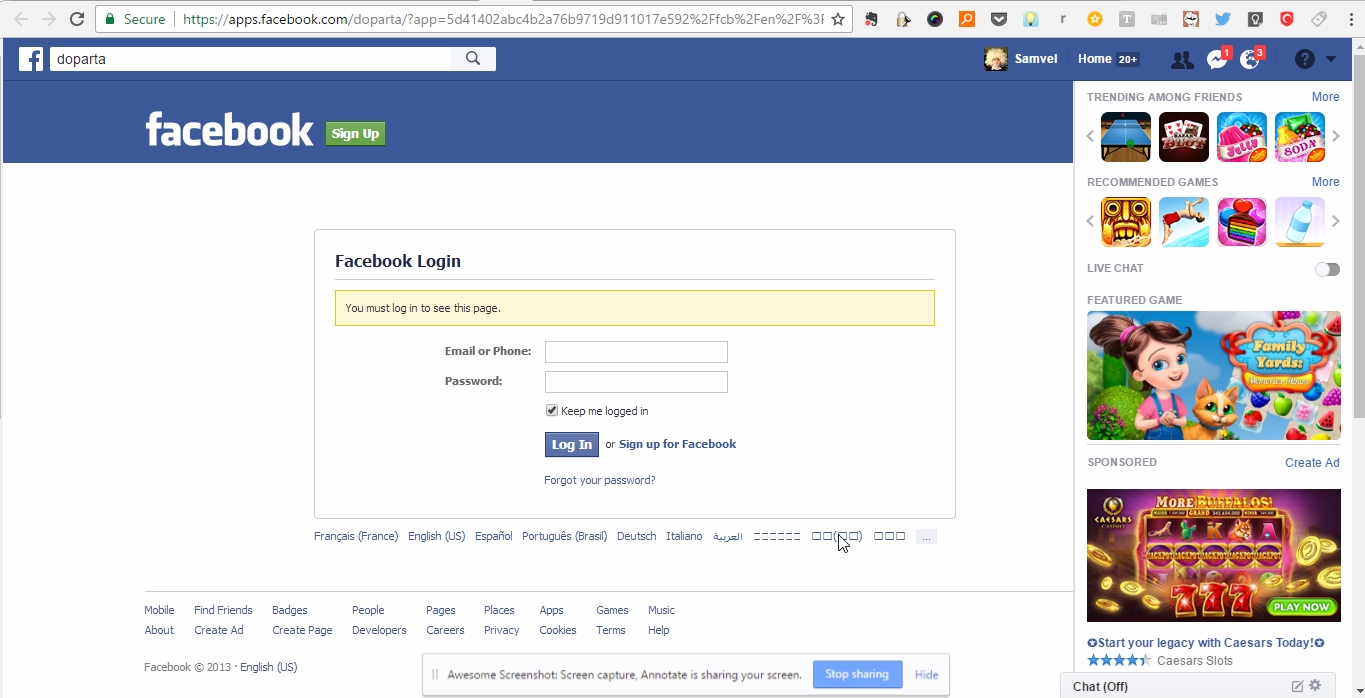Open the Friend Requests icon

(1182, 60)
